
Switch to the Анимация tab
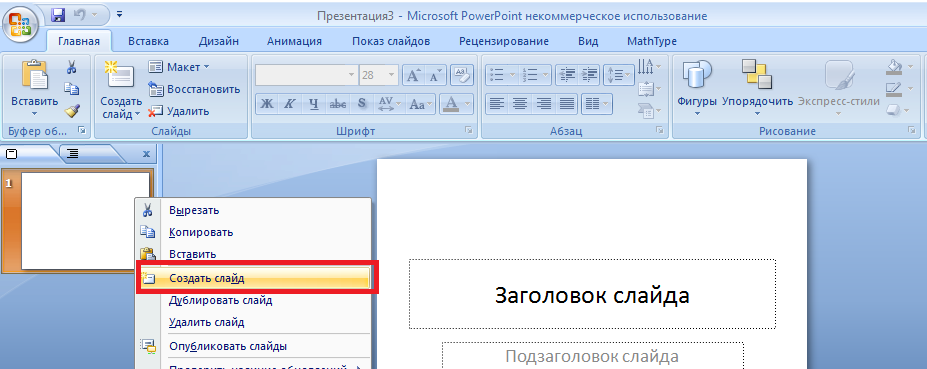[x=294, y=41]
